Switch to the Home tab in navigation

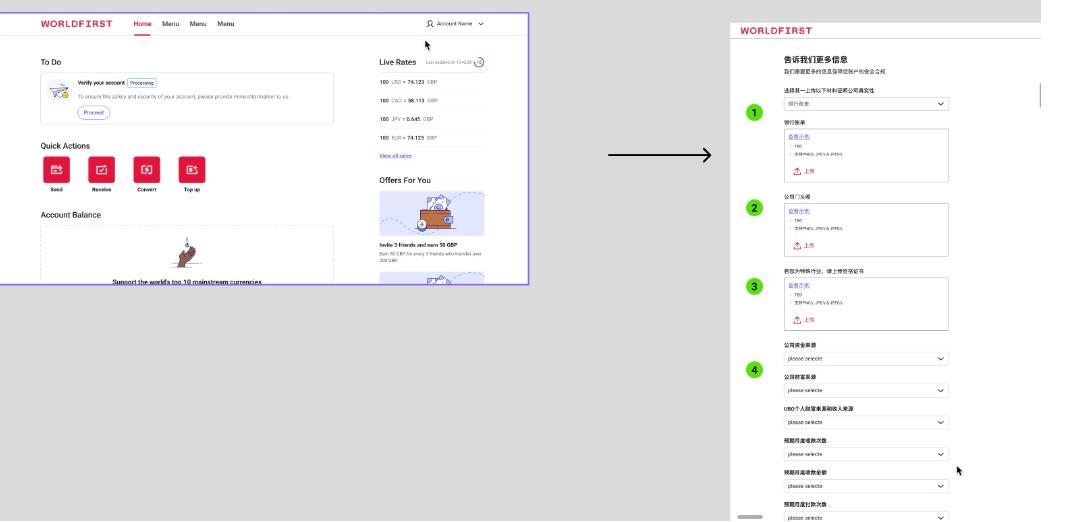tap(142, 24)
